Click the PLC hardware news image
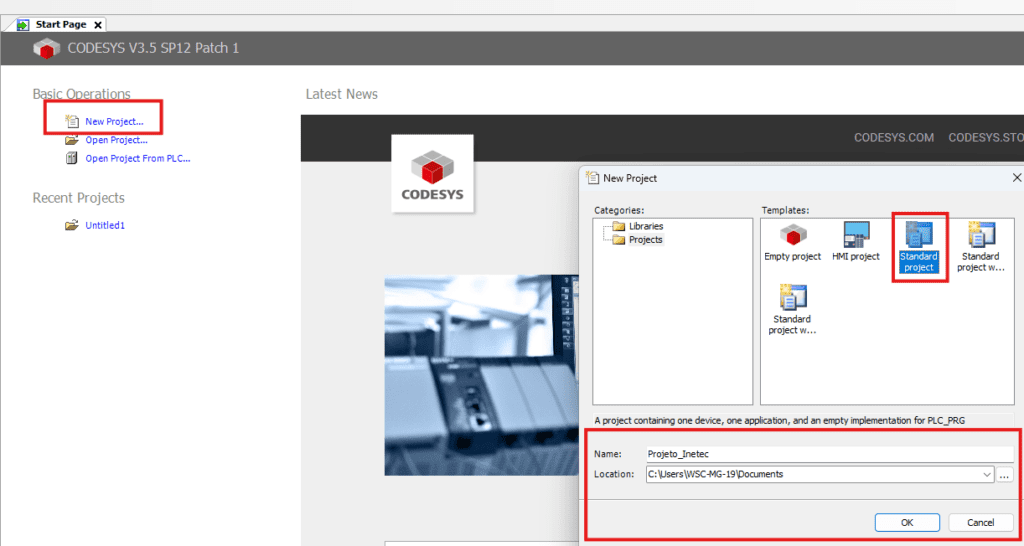 [x=481, y=375]
